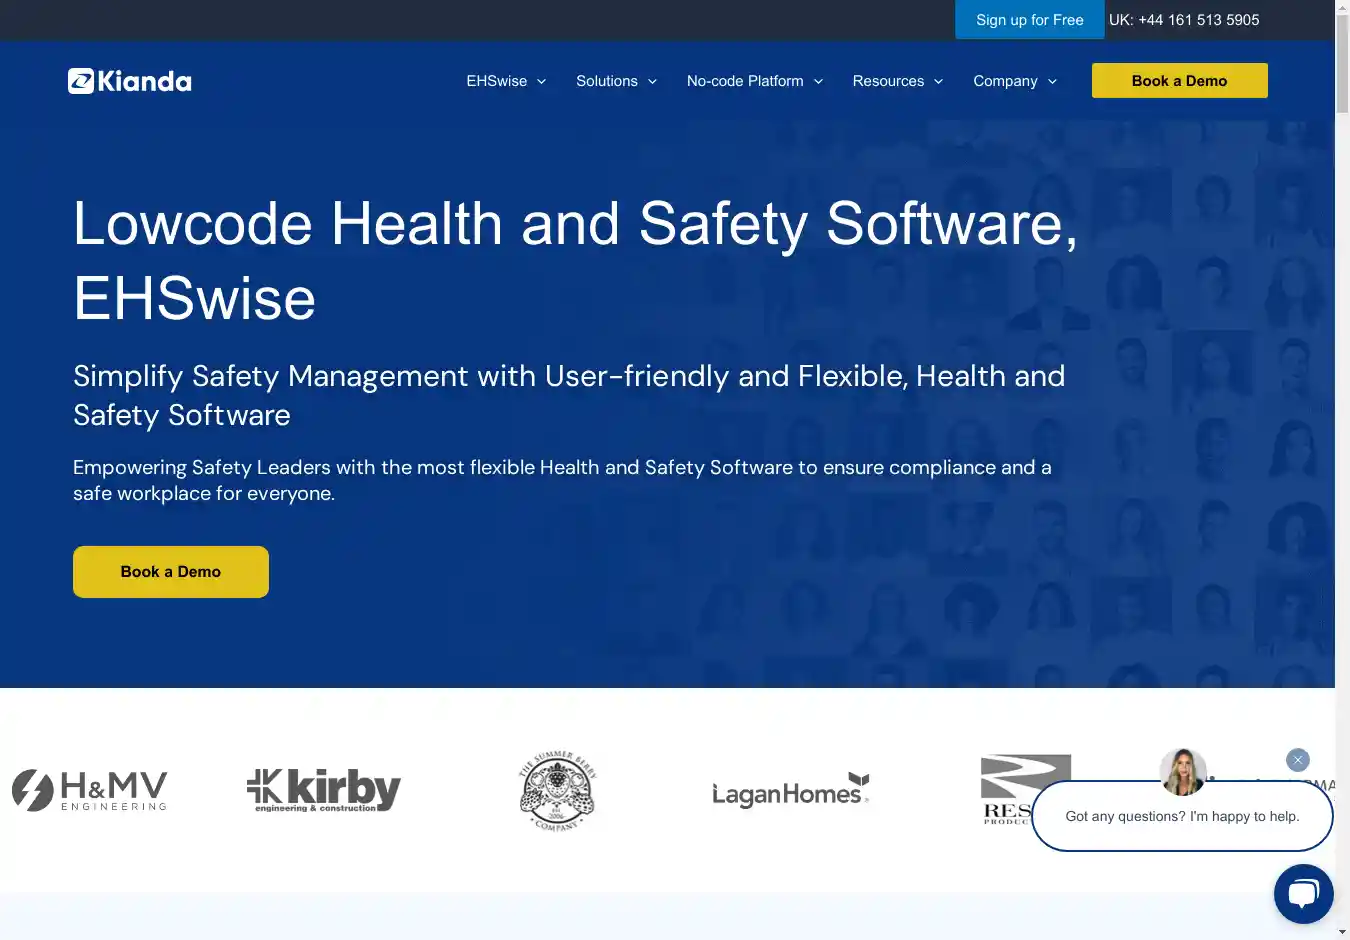Click the H&MV Engineering logo
The width and height of the screenshot is (1350, 940).
point(90,791)
